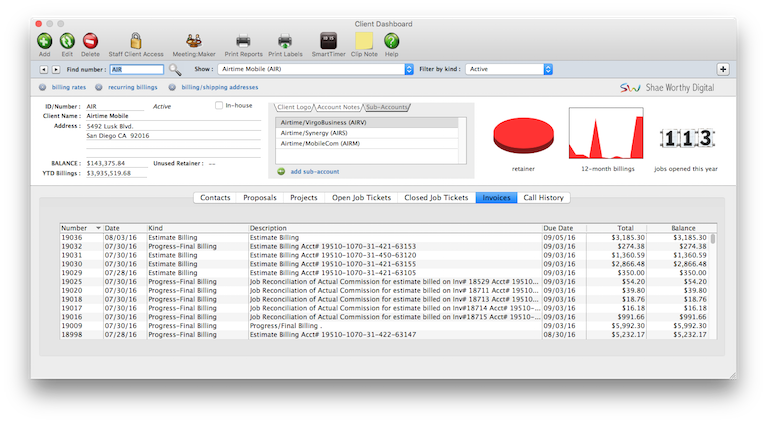Toggle the In-house checkbox
The height and width of the screenshot is (423, 767).
point(219,104)
